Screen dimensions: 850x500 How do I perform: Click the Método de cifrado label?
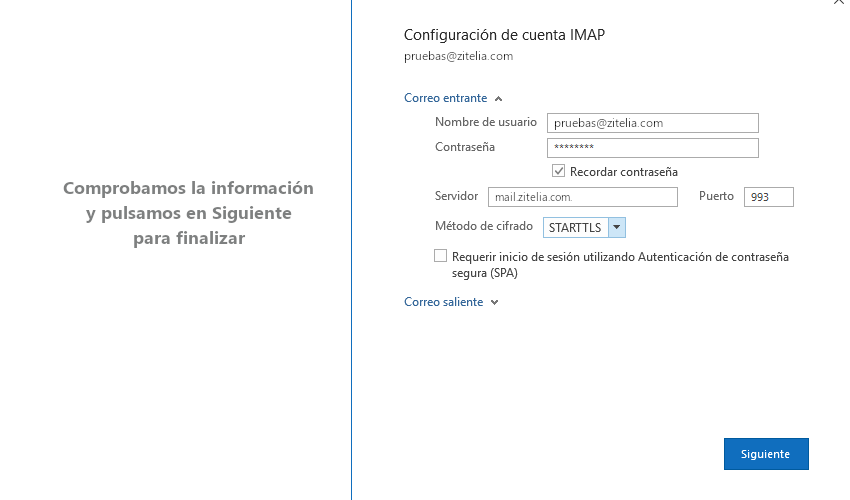tap(483, 226)
